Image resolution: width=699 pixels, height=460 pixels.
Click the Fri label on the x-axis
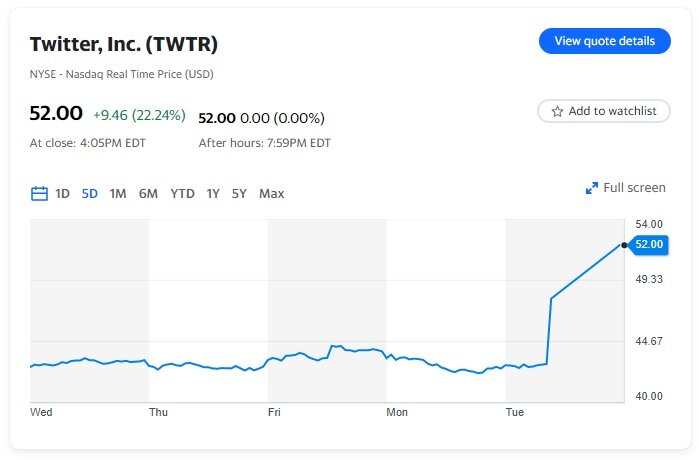(x=275, y=411)
